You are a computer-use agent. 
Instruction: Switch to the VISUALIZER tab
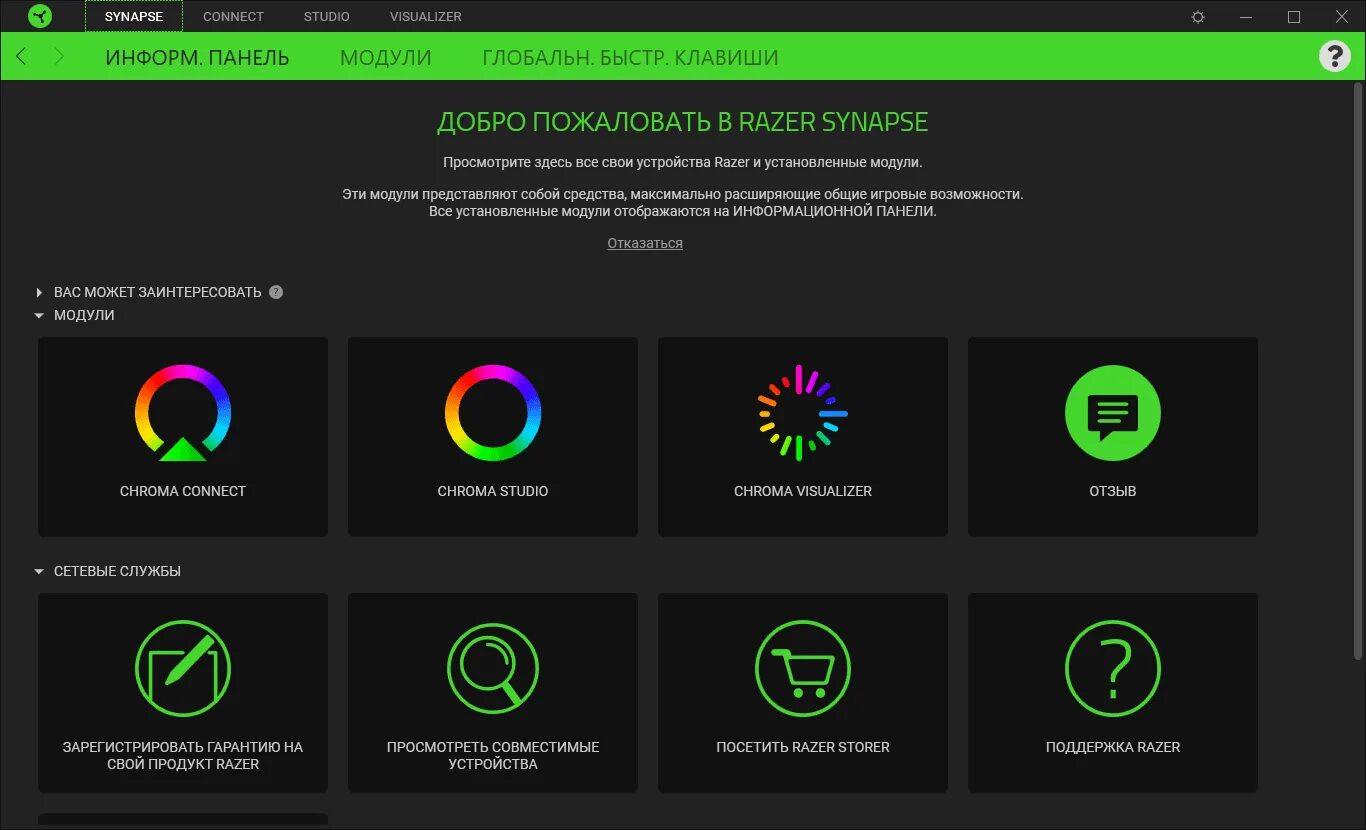(x=426, y=17)
